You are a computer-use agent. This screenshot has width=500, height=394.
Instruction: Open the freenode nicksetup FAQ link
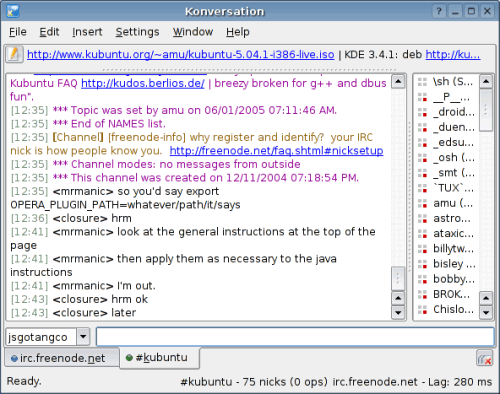click(x=276, y=151)
